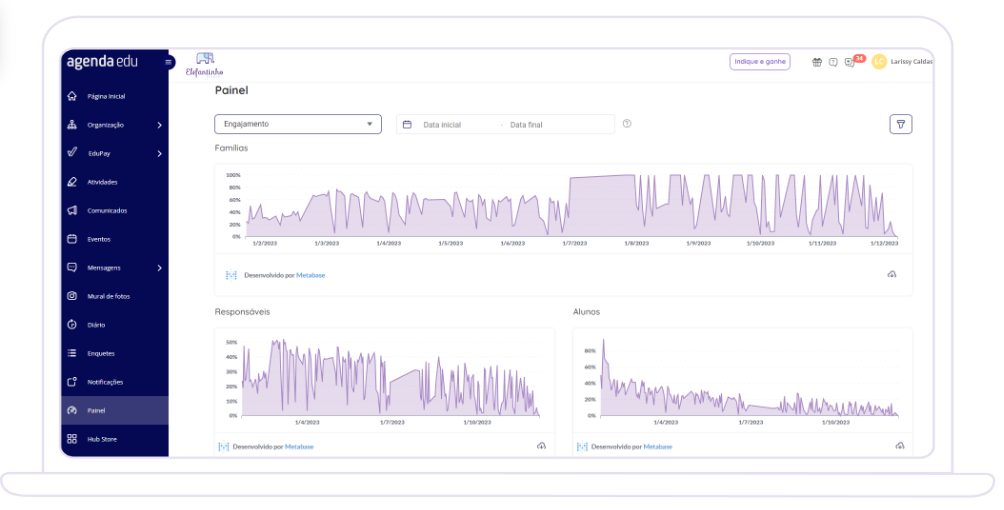Download the Responsáveis chart via cloud icon
This screenshot has height=510, width=1004.
(x=541, y=446)
